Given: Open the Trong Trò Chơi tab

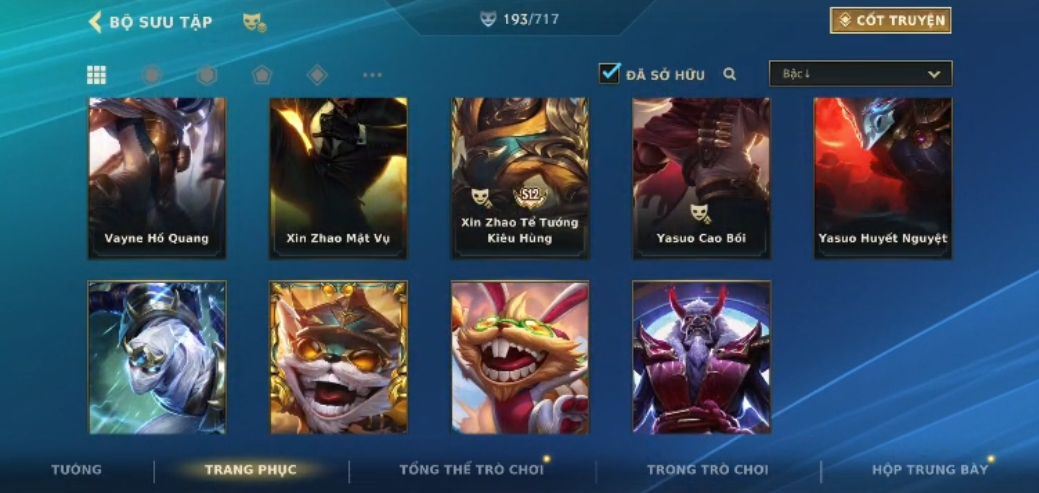Looking at the screenshot, I should (708, 470).
